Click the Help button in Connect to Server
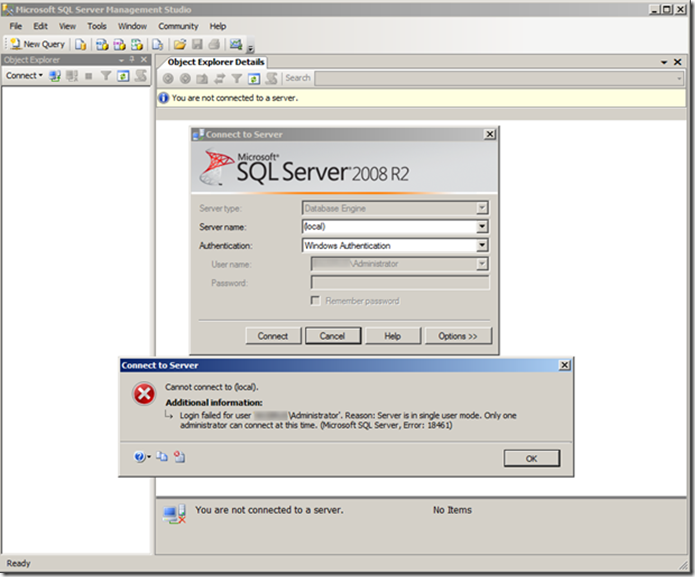 point(392,336)
